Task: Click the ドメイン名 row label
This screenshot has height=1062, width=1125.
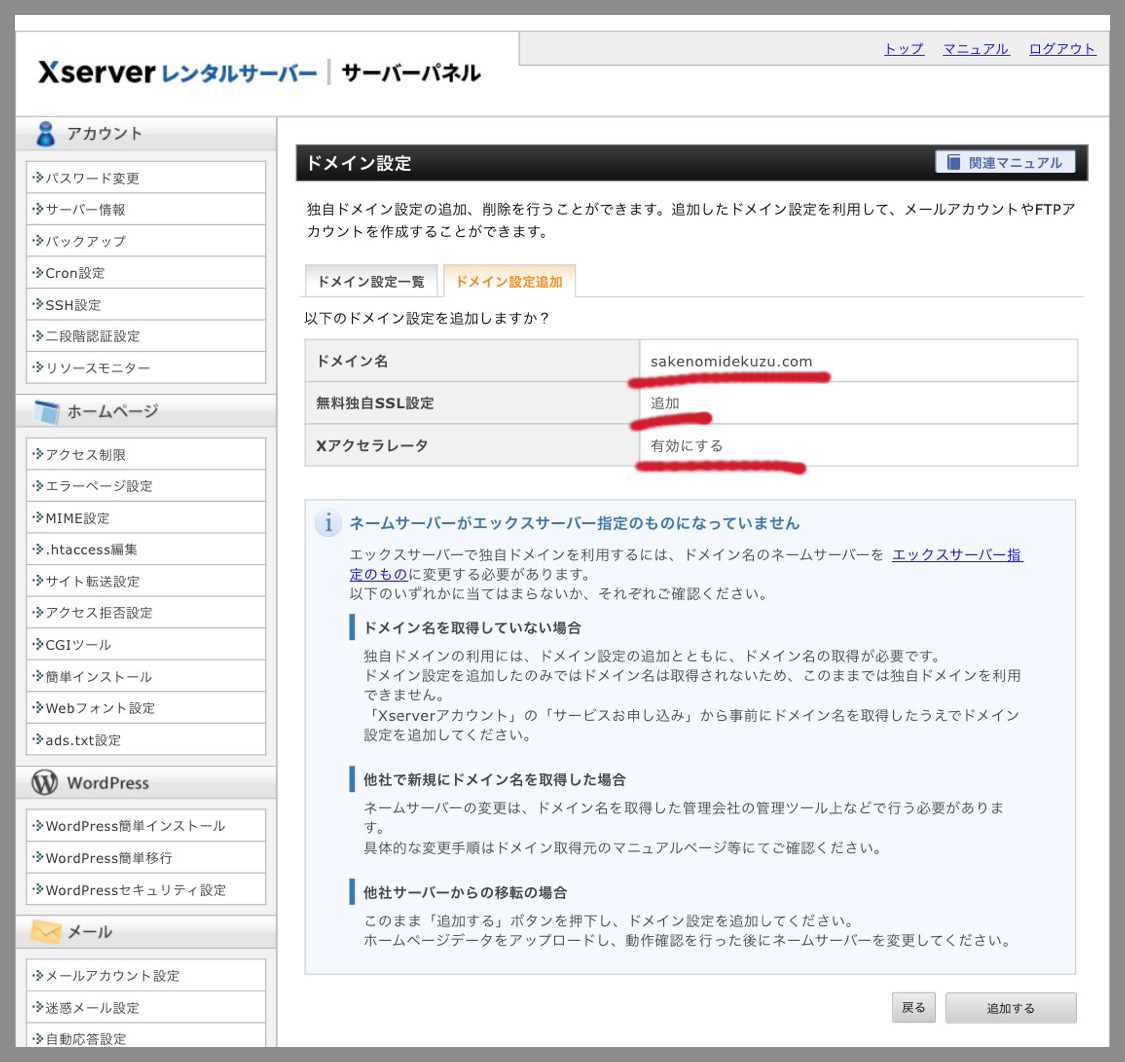Action: coord(352,361)
